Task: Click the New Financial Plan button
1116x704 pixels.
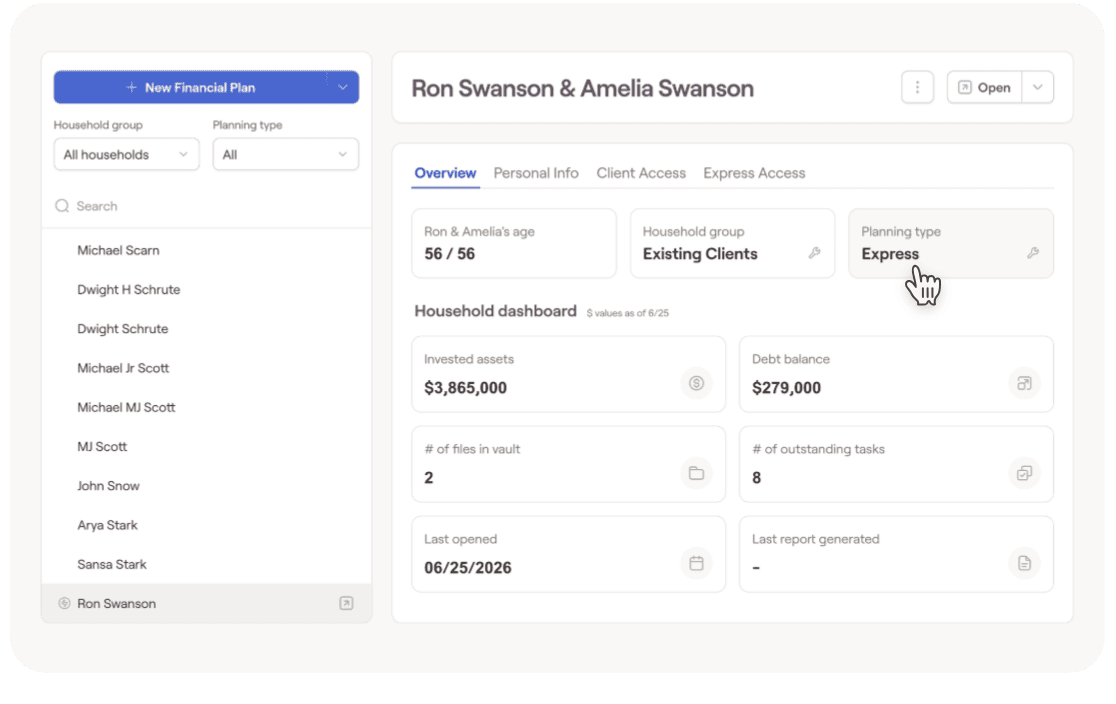Action: 191,88
